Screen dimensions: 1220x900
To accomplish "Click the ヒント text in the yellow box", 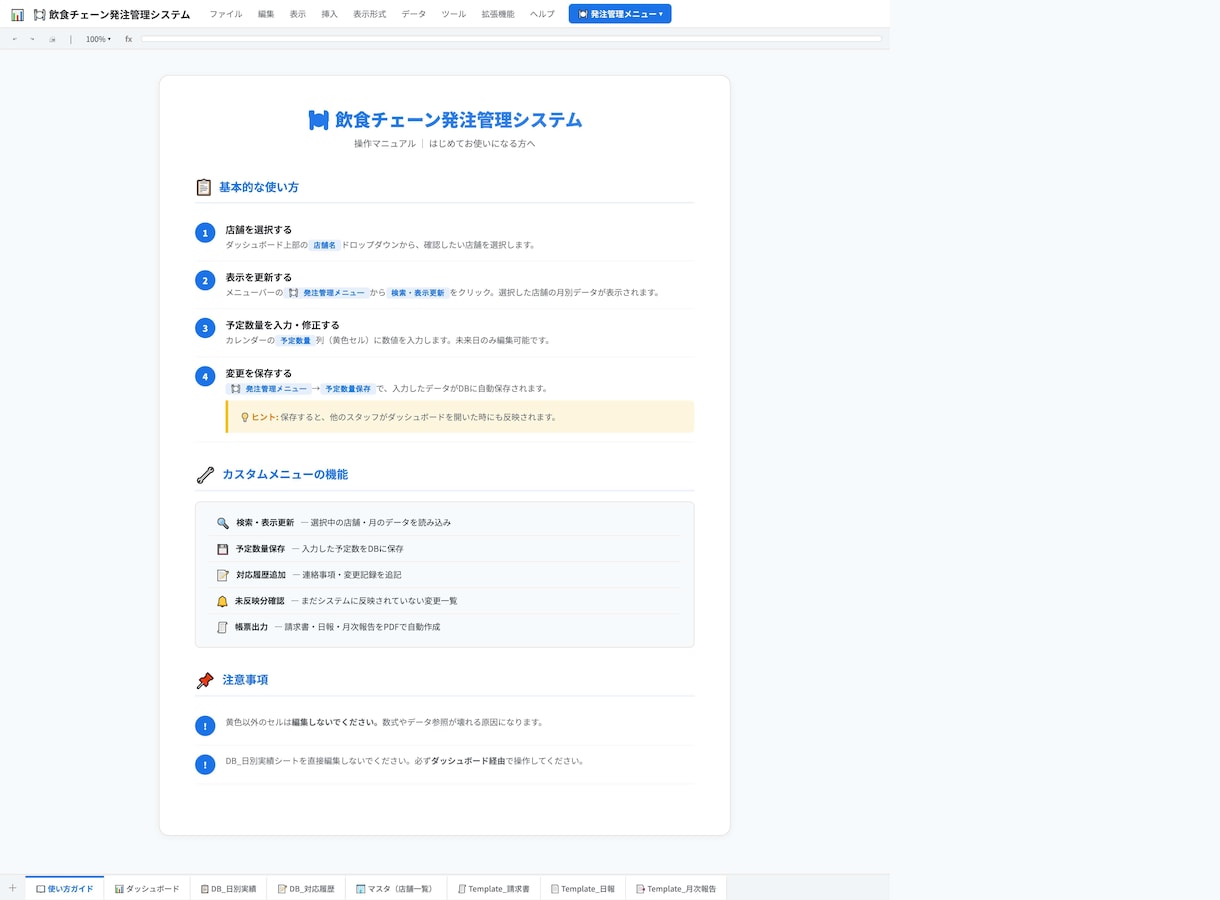I will [x=264, y=417].
